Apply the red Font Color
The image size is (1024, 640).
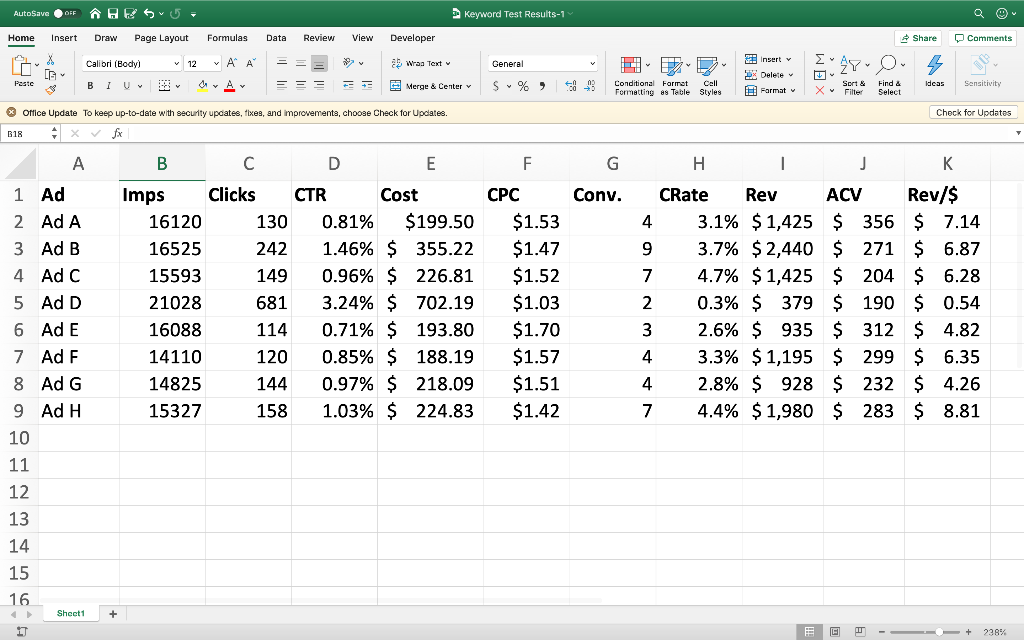229,86
